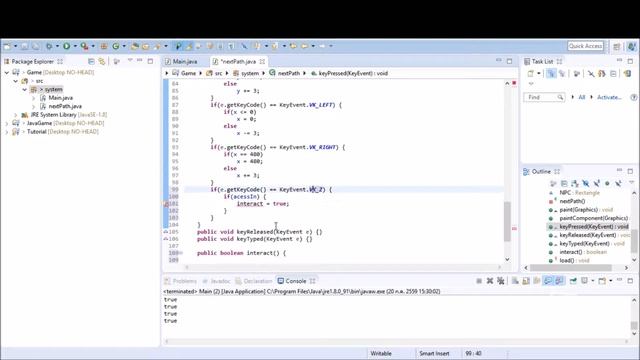Image resolution: width=640 pixels, height=360 pixels.
Task: Toggle Focus on Workweek in Task List
Action: 576,73
